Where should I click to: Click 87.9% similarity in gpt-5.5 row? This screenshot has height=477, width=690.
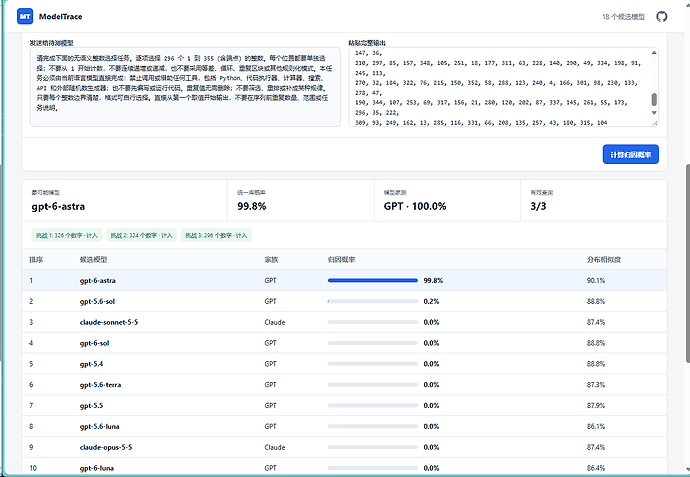[x=596, y=405]
